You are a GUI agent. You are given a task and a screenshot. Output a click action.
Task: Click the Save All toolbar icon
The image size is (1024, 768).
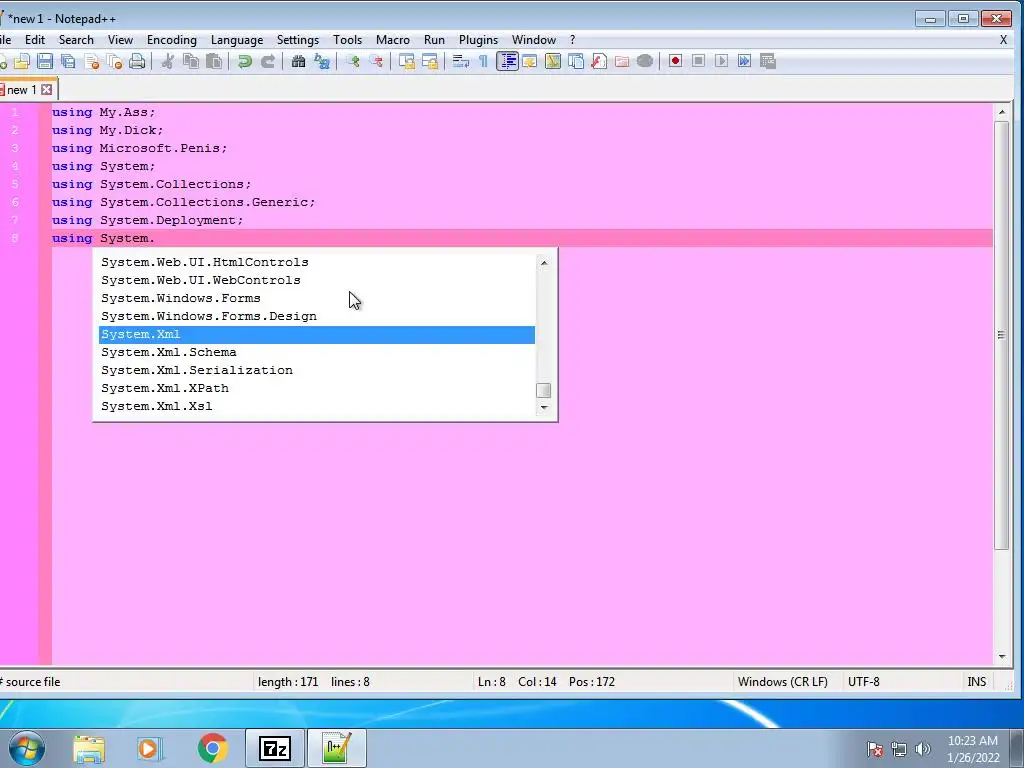[x=68, y=61]
